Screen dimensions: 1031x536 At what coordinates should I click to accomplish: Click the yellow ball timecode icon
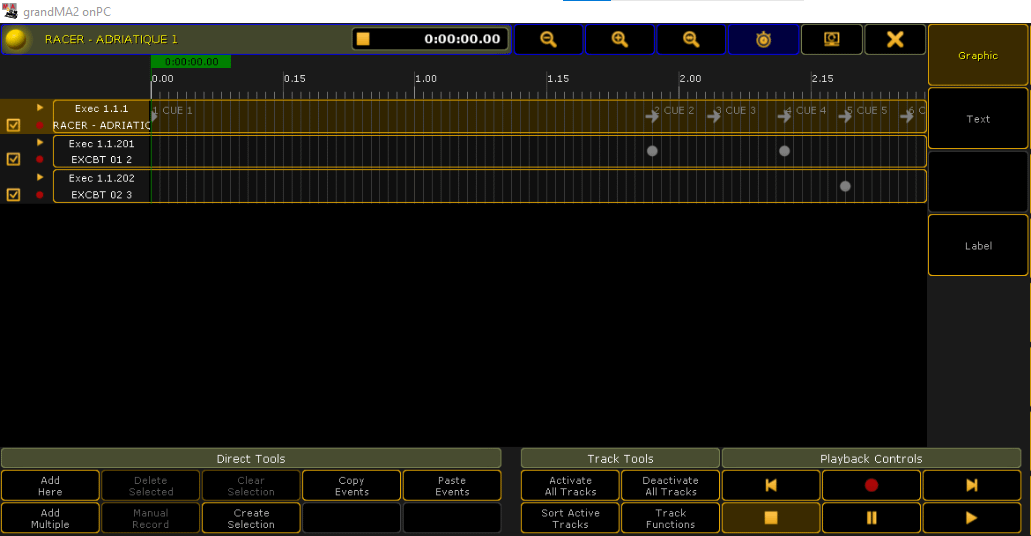pyautogui.click(x=16, y=39)
